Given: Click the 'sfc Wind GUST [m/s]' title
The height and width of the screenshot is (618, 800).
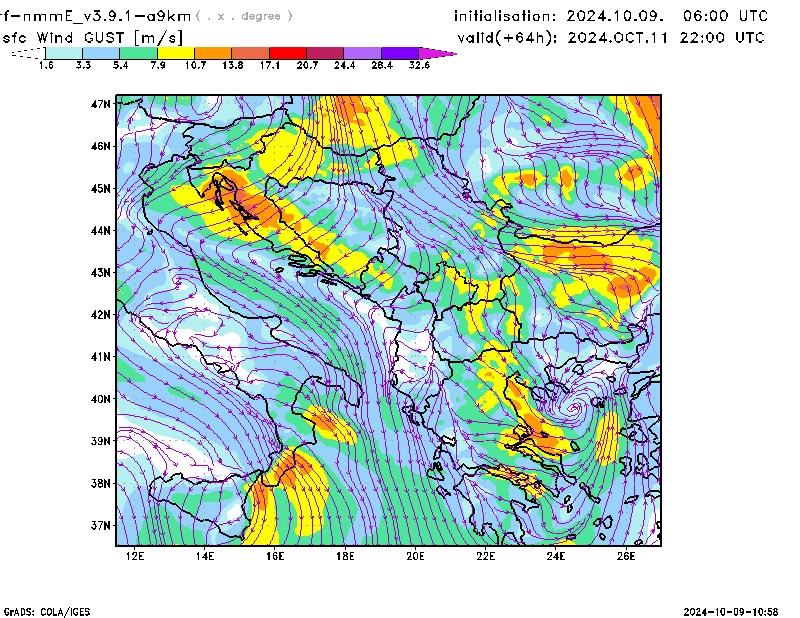Looking at the screenshot, I should (x=92, y=38).
